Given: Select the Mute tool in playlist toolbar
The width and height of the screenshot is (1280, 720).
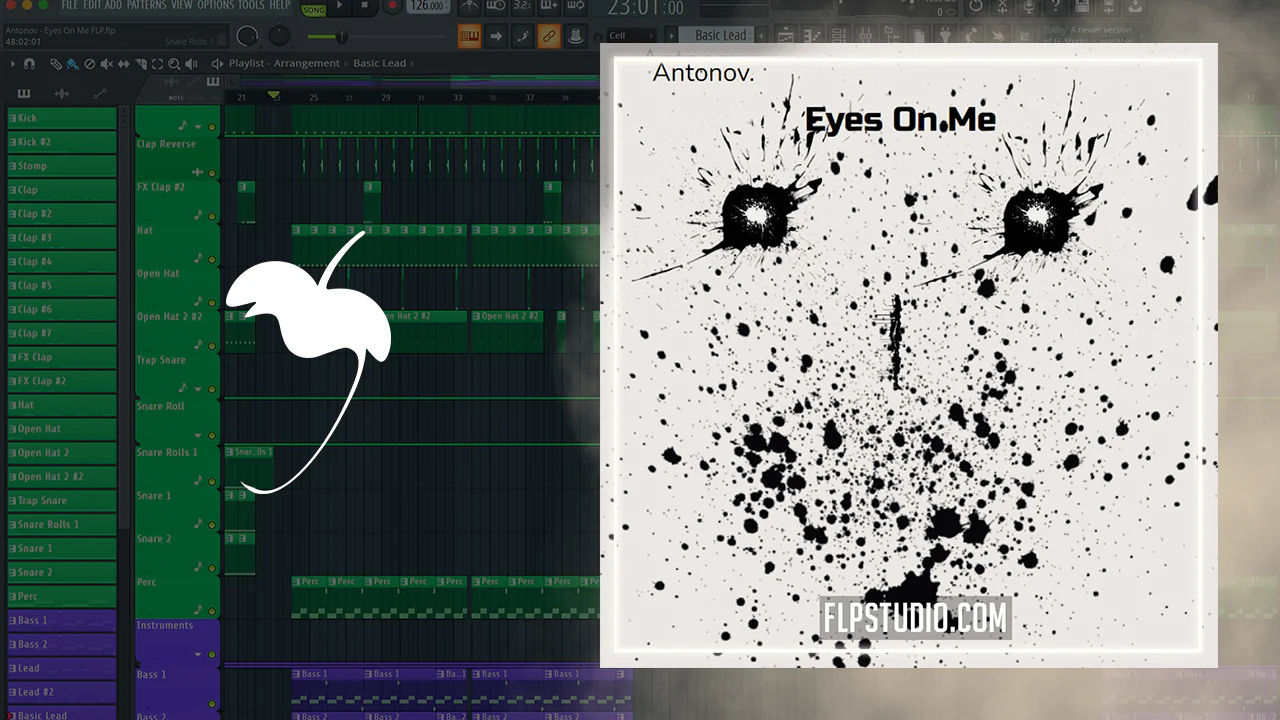Looking at the screenshot, I should (107, 63).
